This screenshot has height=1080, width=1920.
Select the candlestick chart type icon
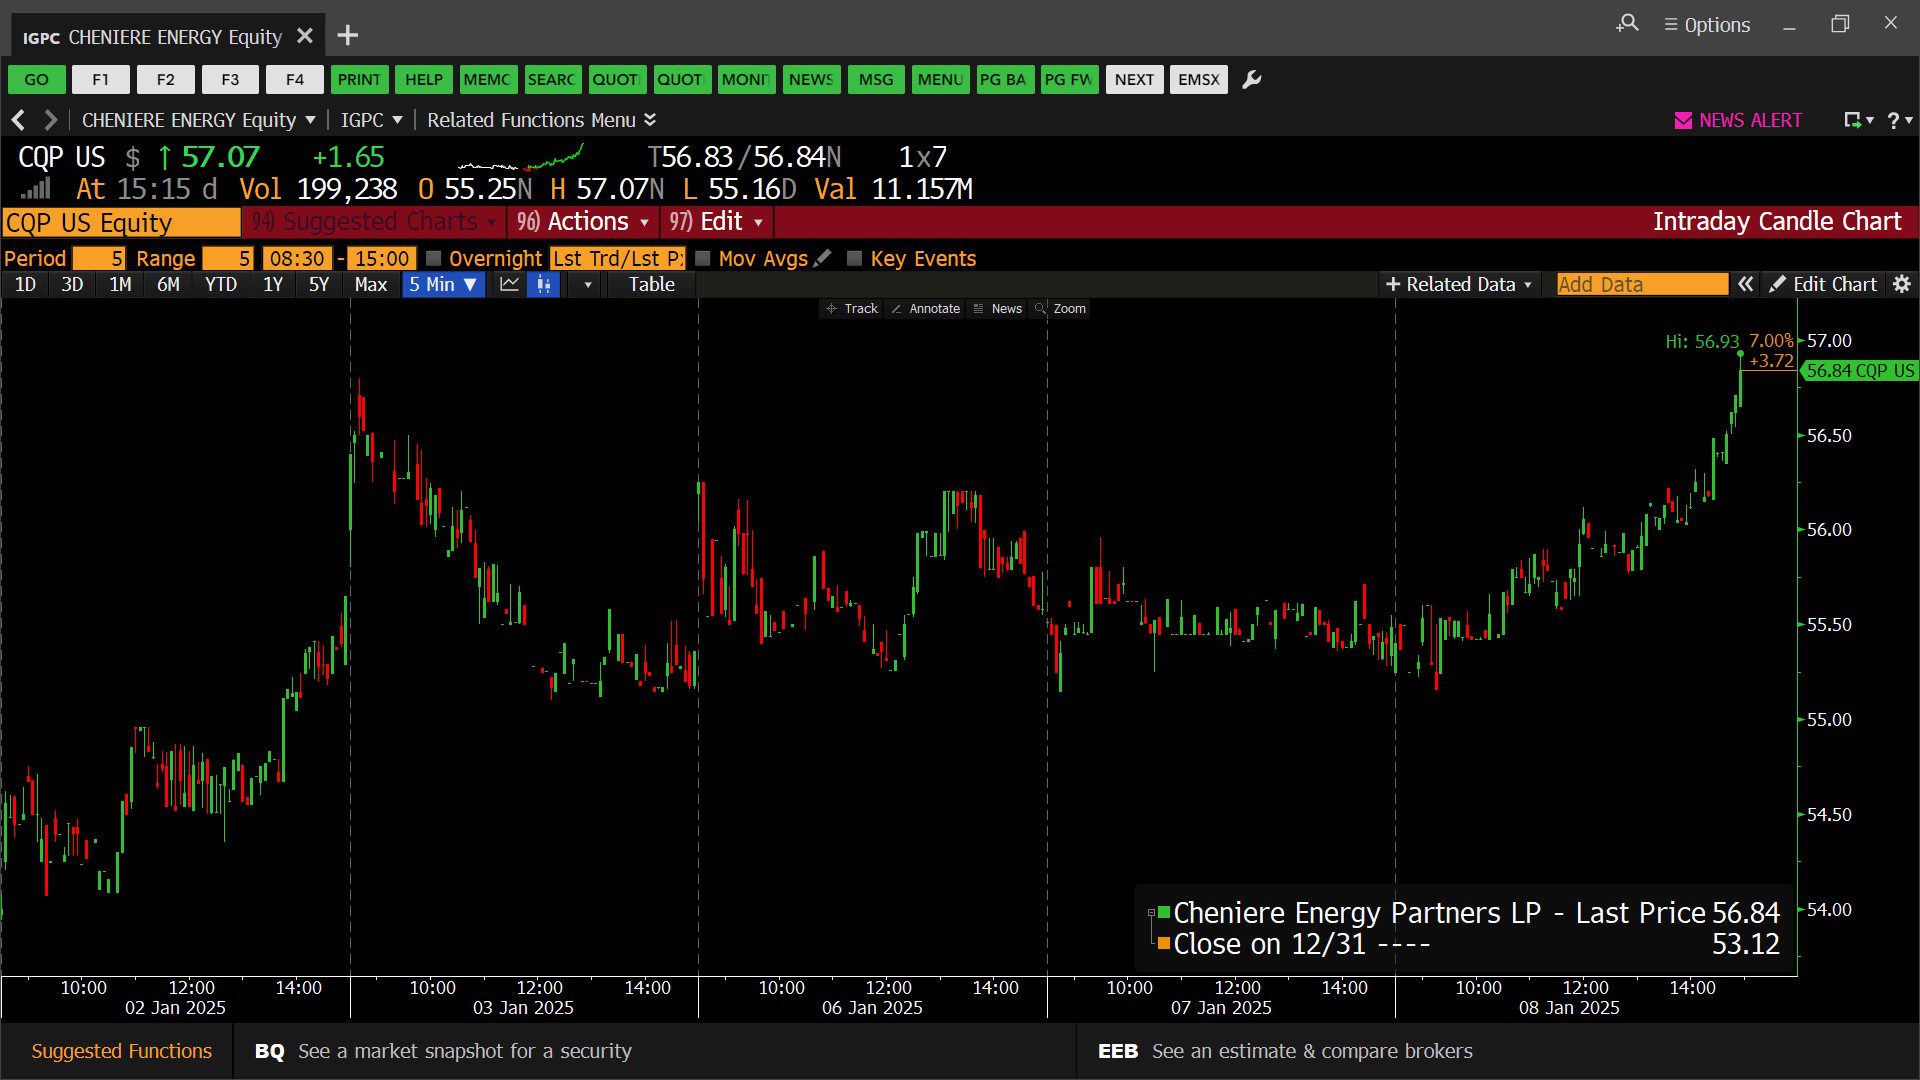543,285
